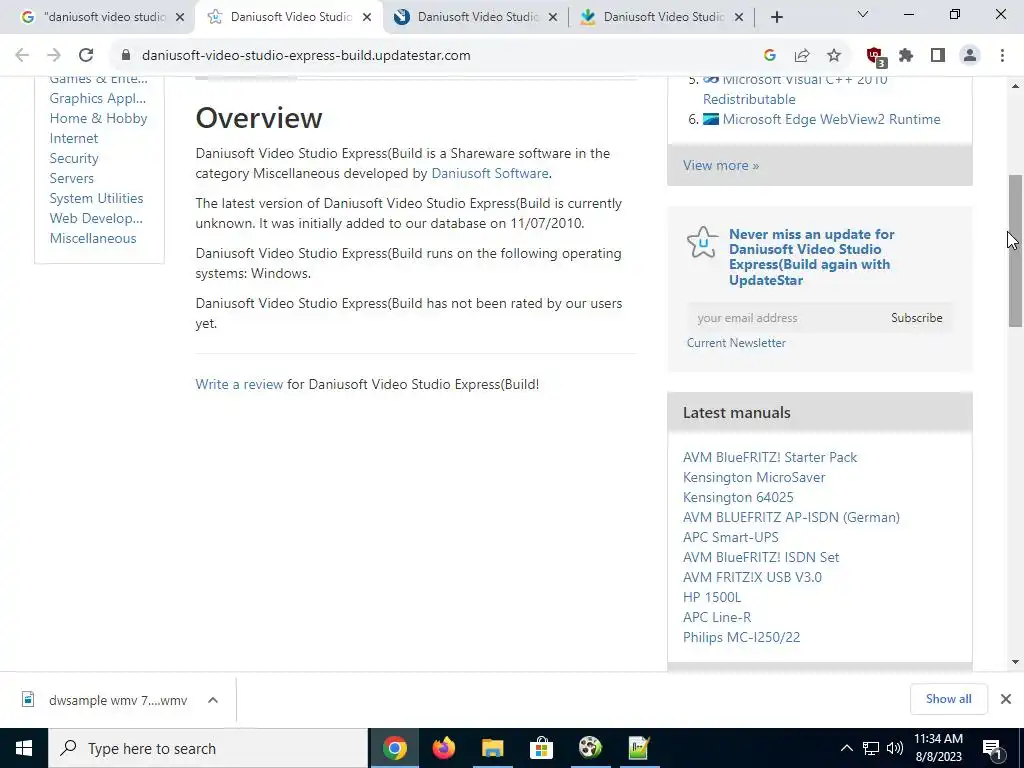
Task: Focus the your email address field
Action: click(x=784, y=318)
